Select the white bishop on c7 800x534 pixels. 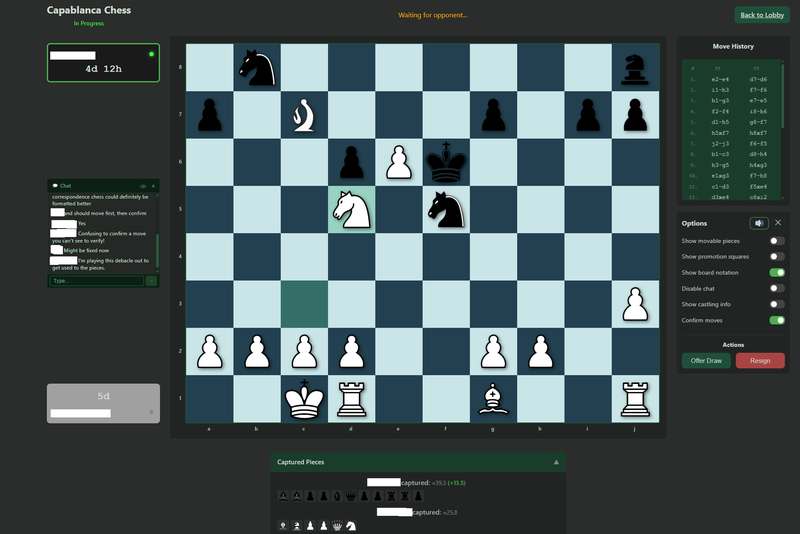pos(304,115)
